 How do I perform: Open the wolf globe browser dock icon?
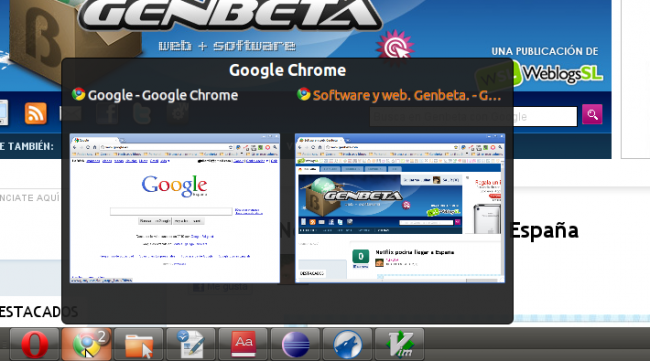347,344
